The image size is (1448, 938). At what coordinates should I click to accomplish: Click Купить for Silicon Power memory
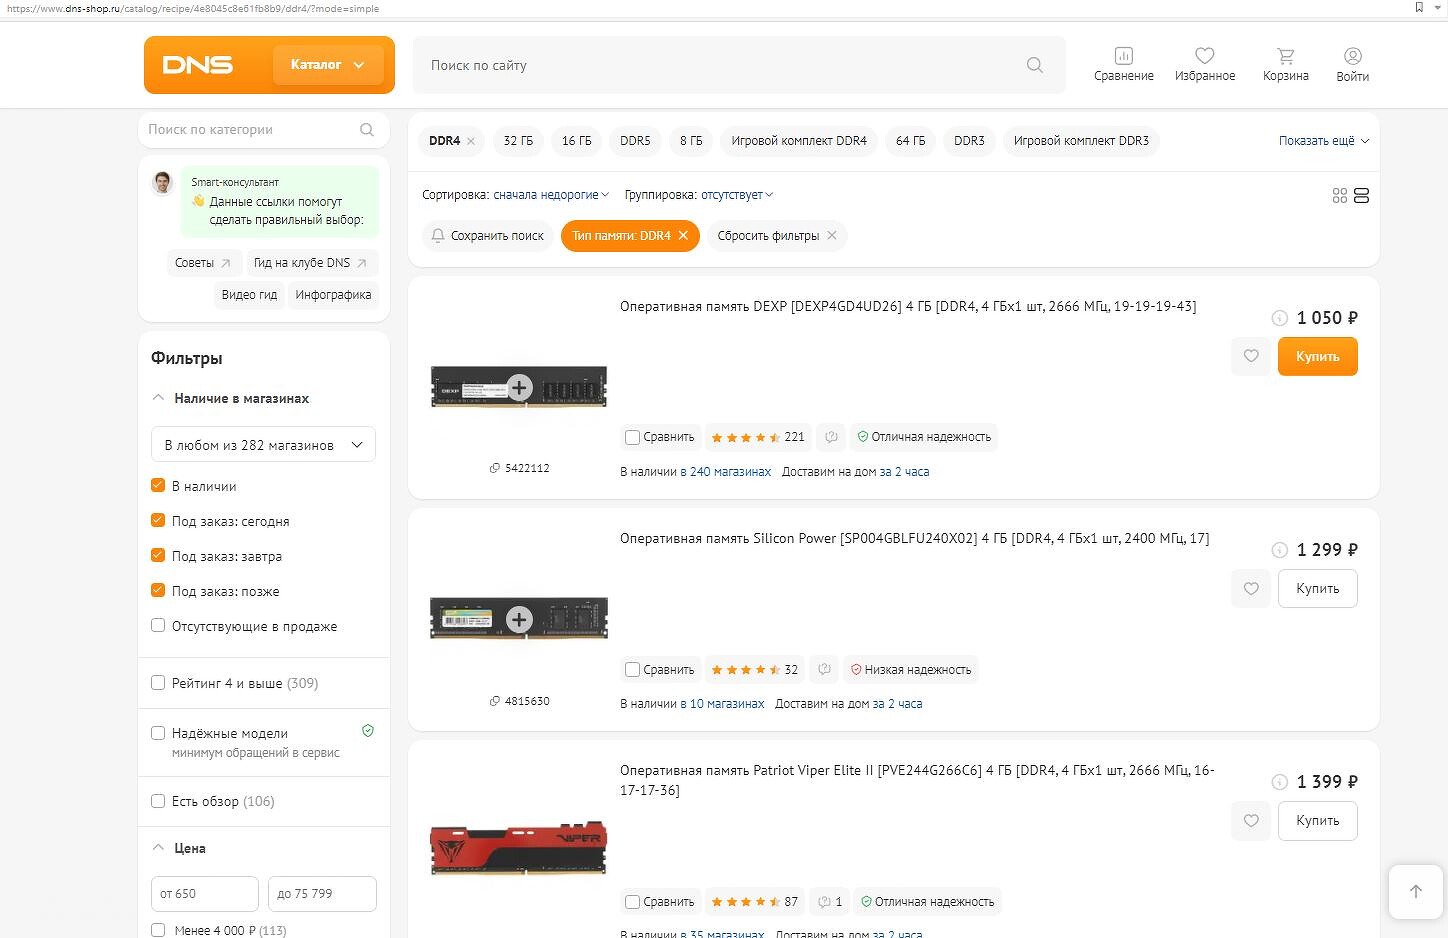click(1318, 588)
